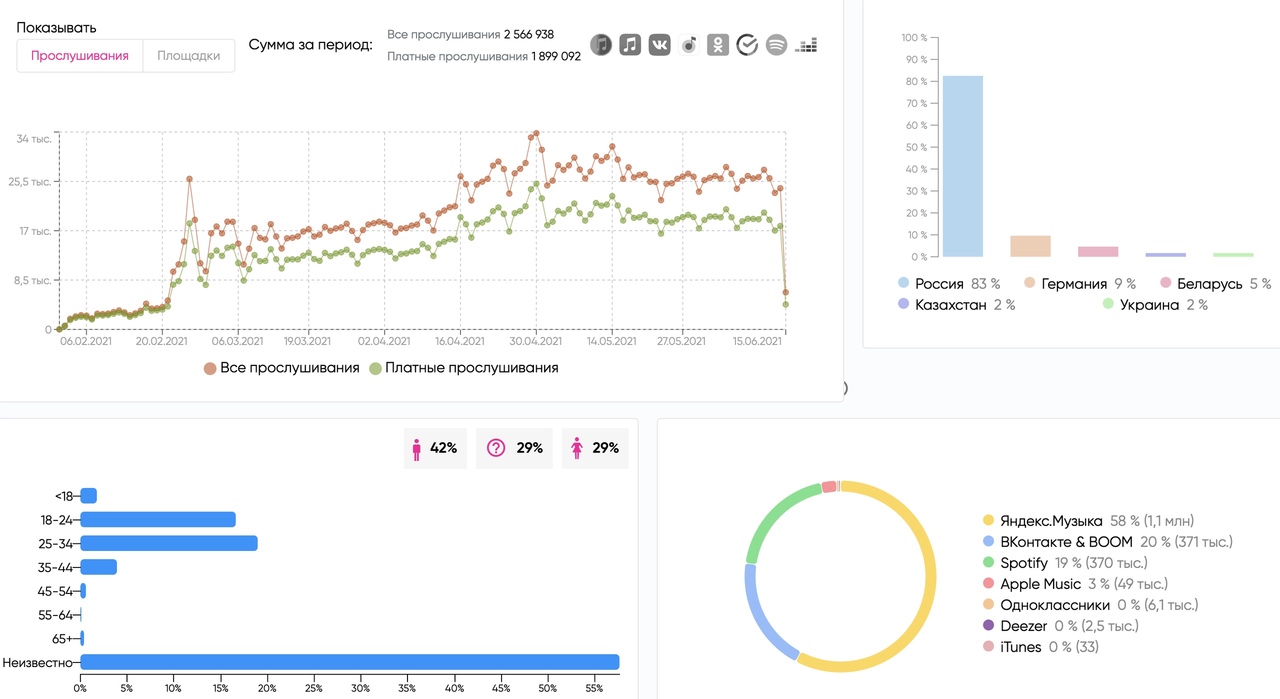1280x699 pixels.
Task: Toggle Украина 2 % legend entry
Action: (x=1155, y=305)
